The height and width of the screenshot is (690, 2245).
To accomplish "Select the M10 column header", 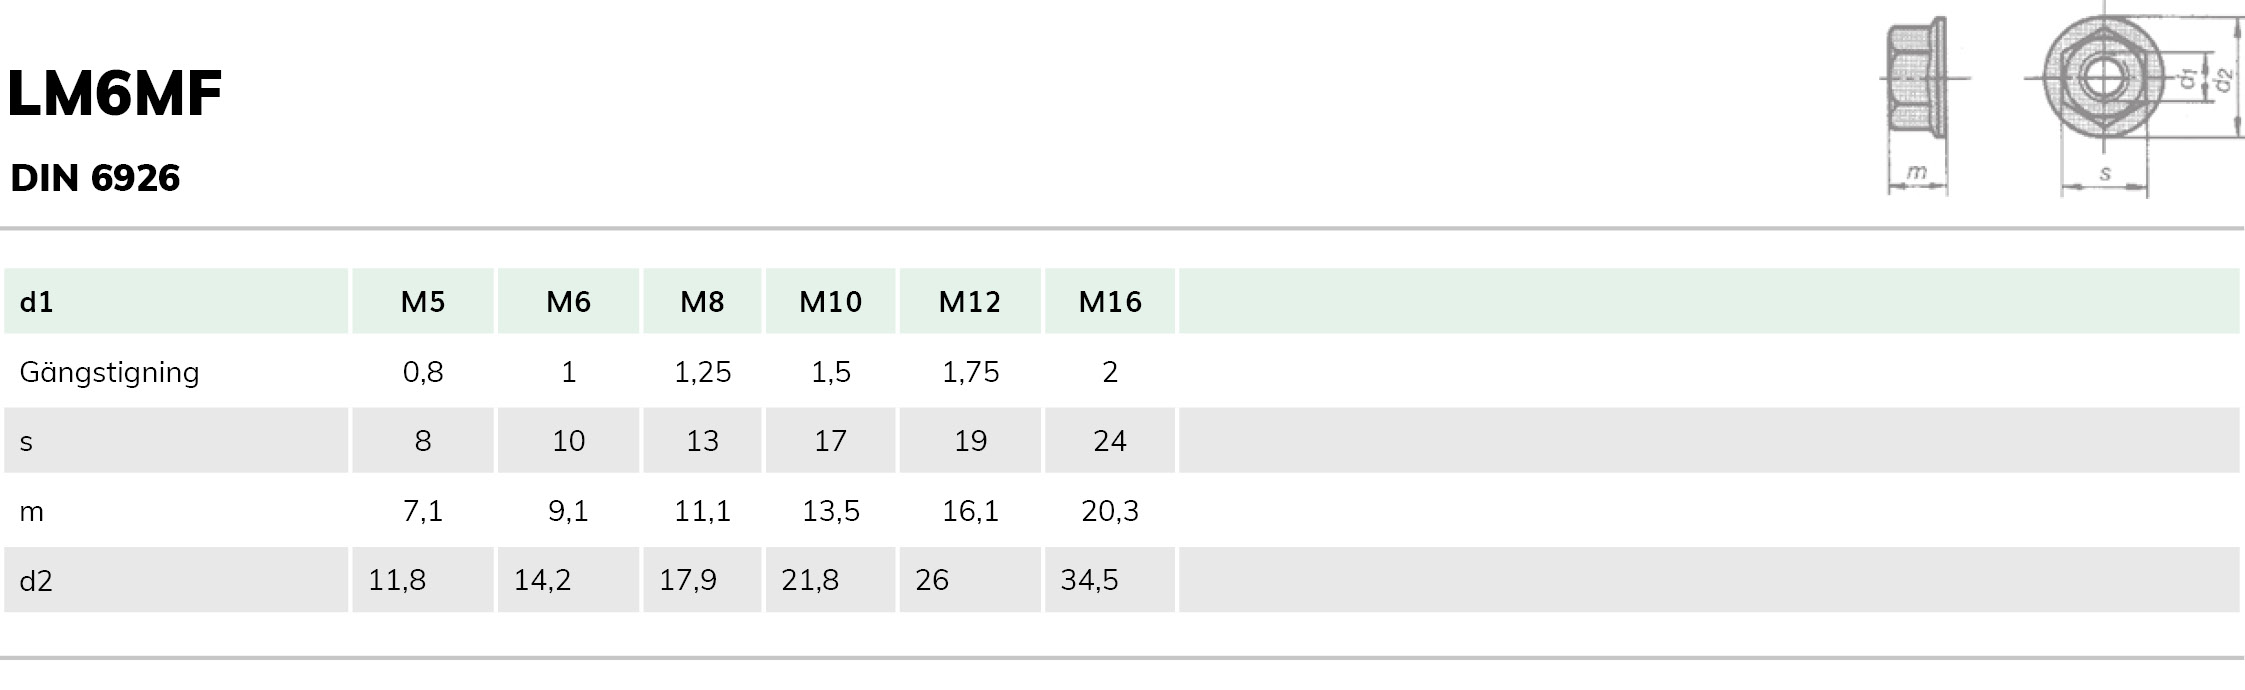I will click(x=830, y=301).
